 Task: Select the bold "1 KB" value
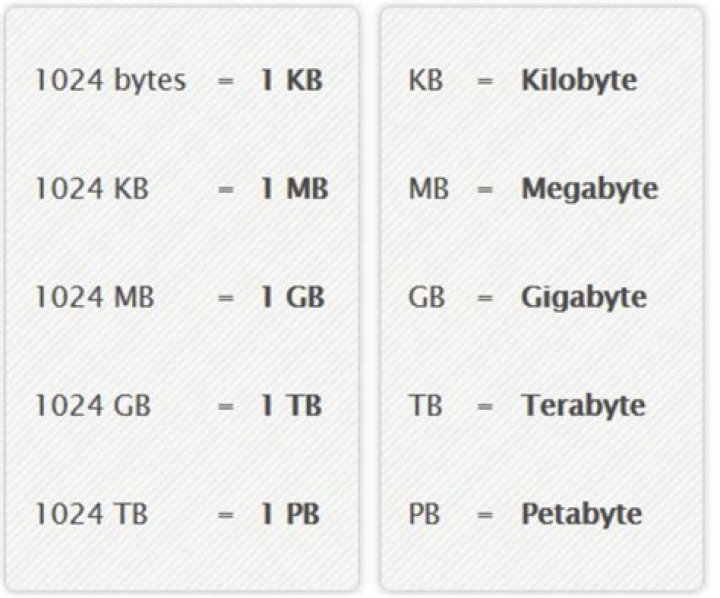click(292, 81)
